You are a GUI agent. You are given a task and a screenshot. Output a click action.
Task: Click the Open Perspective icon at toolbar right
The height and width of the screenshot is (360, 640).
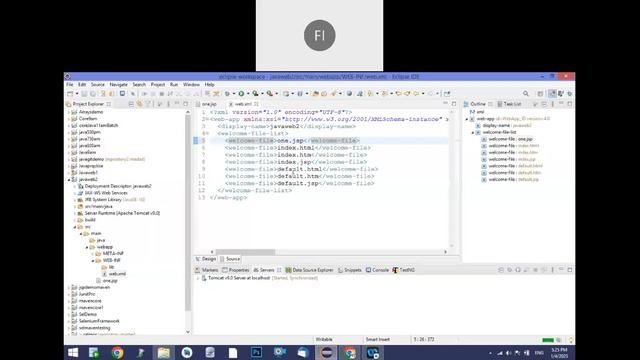pos(540,93)
